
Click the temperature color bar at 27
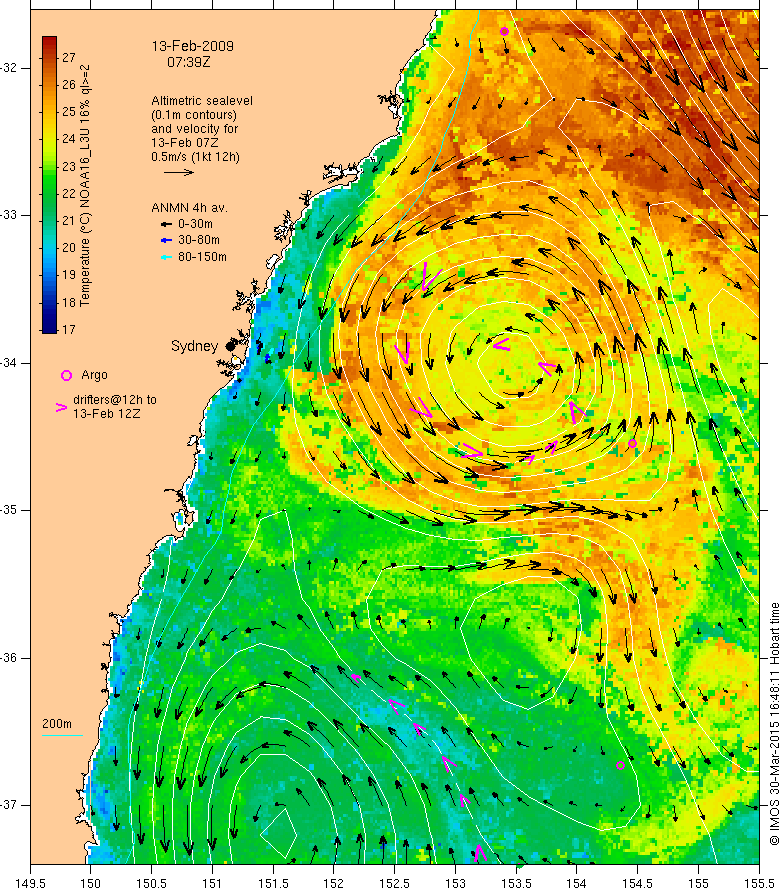click(49, 57)
